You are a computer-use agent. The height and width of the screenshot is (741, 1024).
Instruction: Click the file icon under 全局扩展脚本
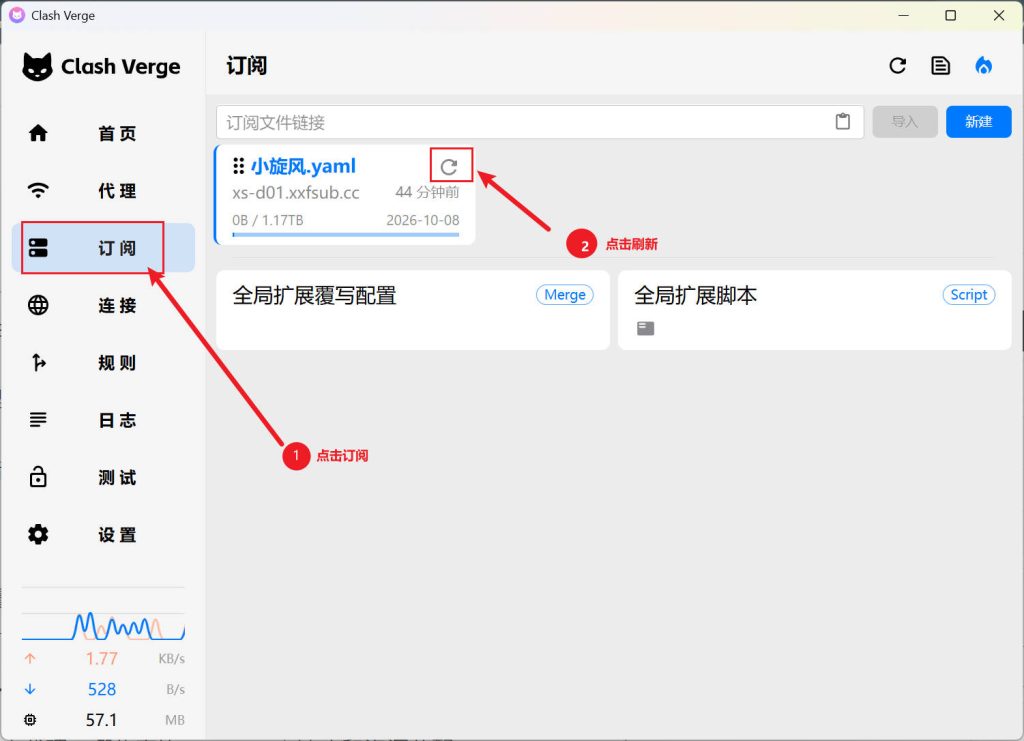(x=646, y=328)
